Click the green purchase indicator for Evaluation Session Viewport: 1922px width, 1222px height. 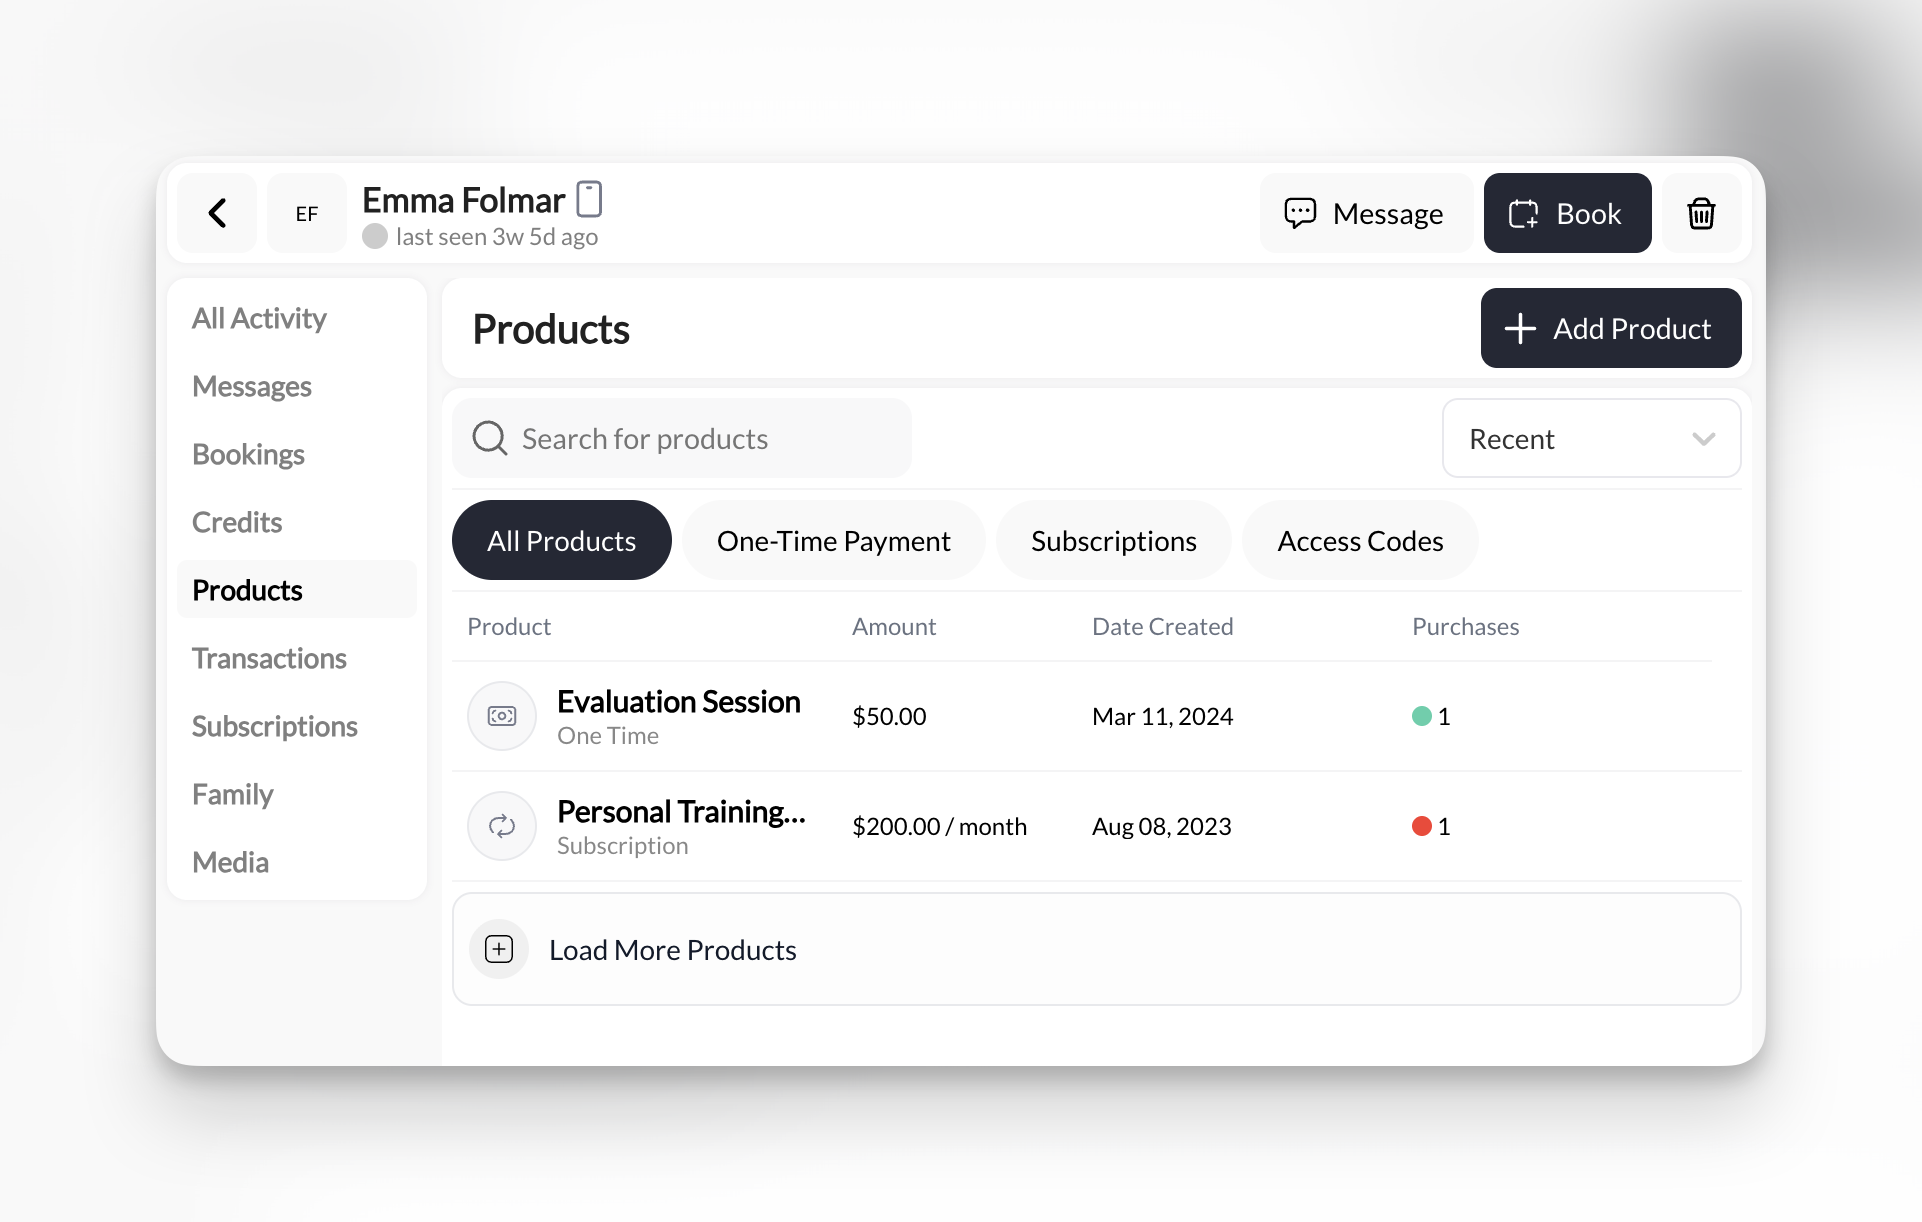(1421, 716)
